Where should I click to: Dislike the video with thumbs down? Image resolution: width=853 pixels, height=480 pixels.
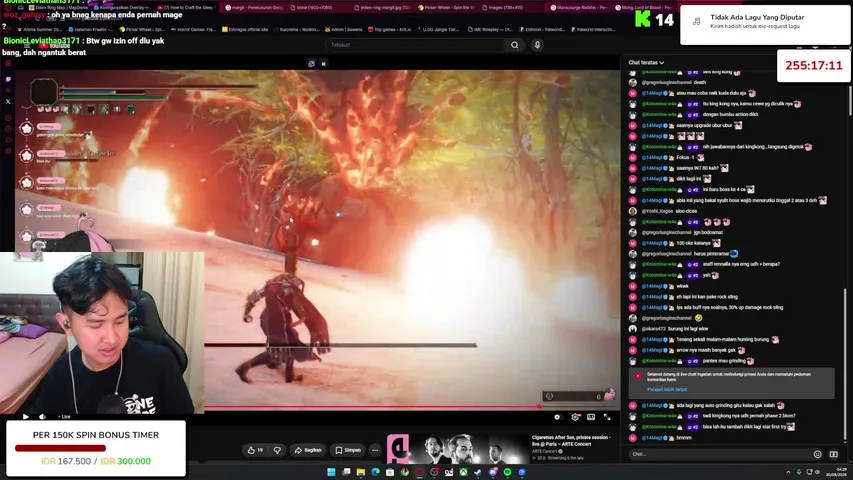tap(277, 450)
